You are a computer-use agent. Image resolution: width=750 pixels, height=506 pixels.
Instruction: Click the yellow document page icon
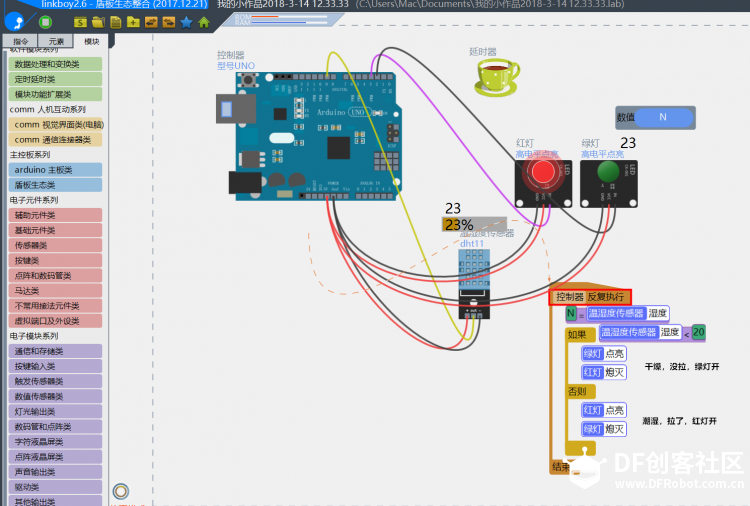(x=115, y=22)
